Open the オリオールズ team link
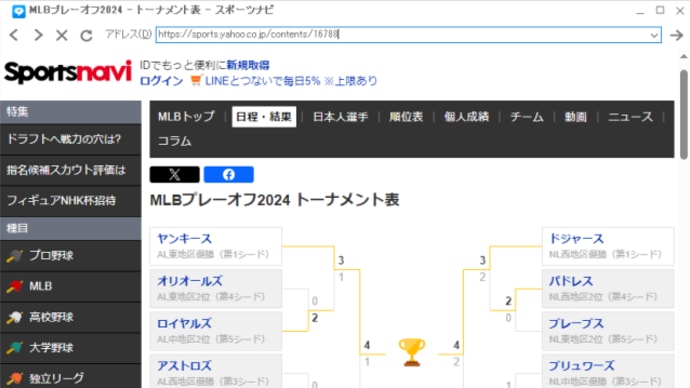This screenshot has width=690, height=388. point(190,281)
